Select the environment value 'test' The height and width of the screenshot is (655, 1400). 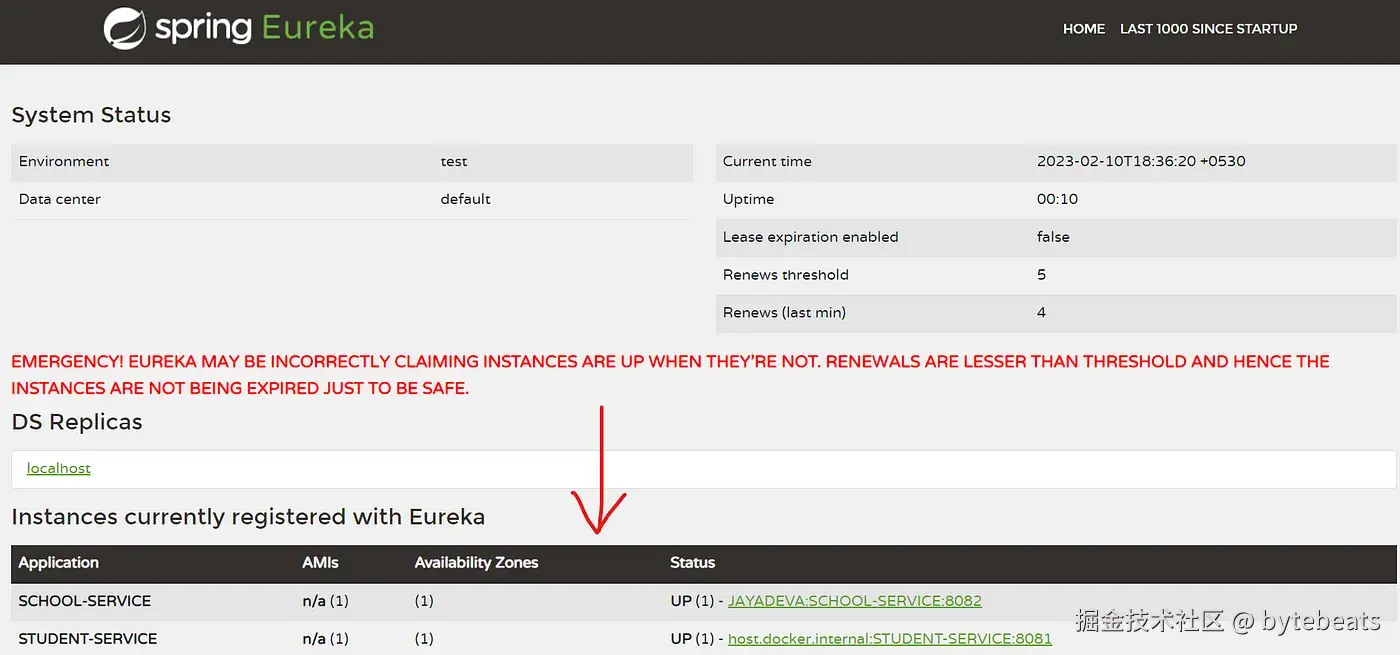454,161
